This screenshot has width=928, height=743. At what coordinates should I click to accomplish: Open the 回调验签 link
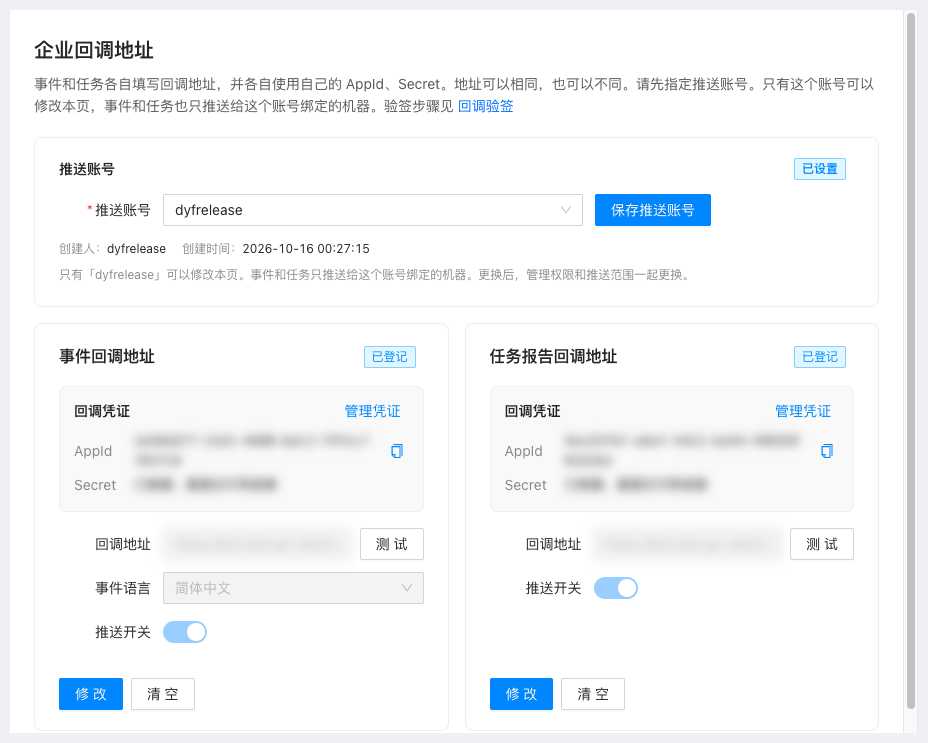tap(485, 107)
